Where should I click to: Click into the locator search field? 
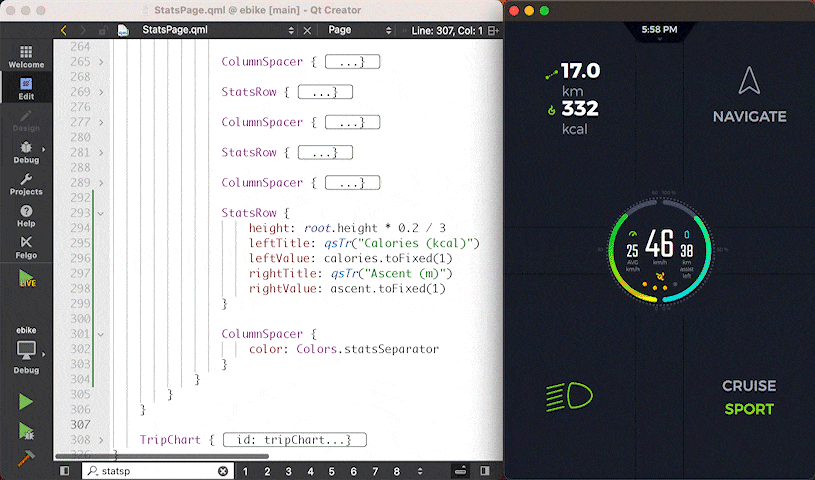(x=150, y=471)
